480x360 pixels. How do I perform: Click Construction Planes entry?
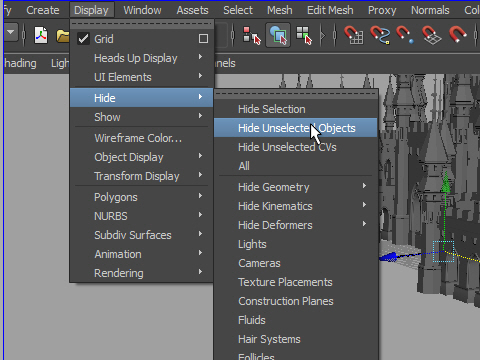(296, 301)
